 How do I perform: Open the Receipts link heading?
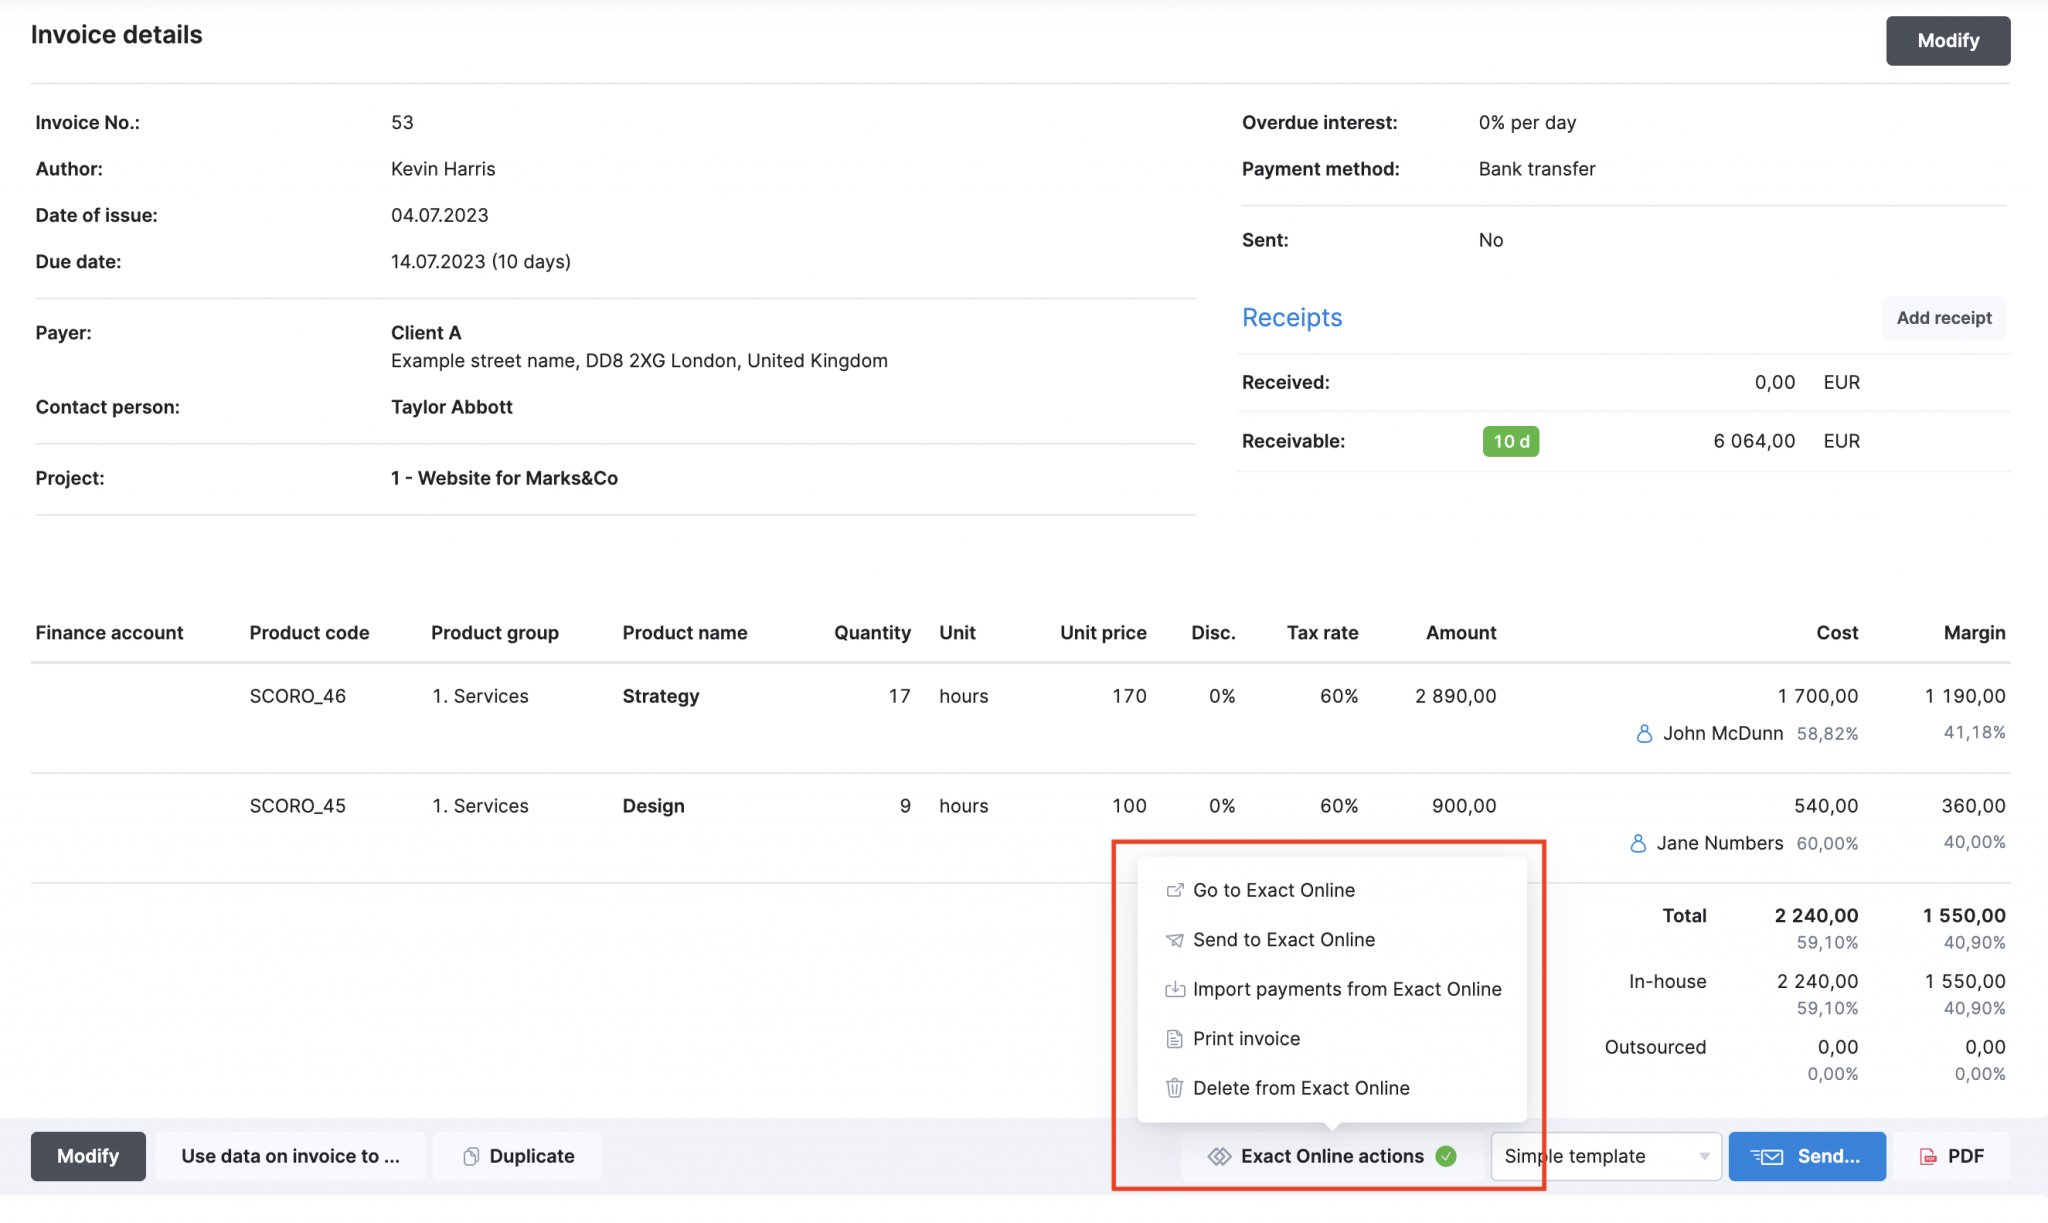click(1292, 317)
